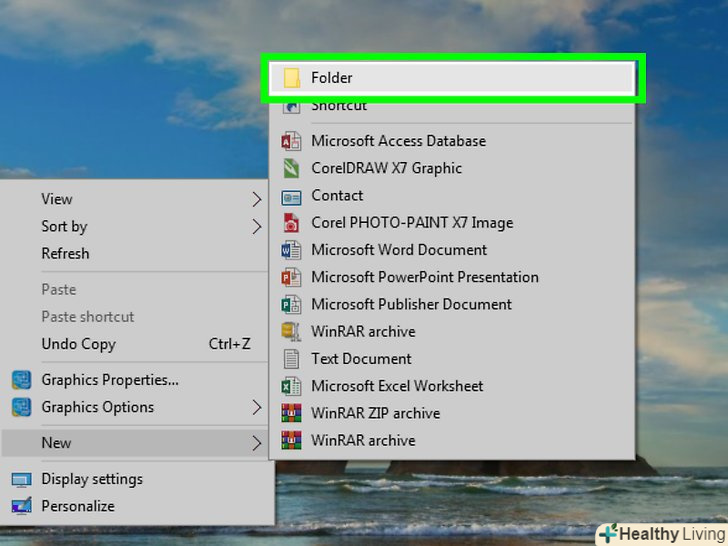Click the yellow Folder icon in the New submenu

click(291, 78)
